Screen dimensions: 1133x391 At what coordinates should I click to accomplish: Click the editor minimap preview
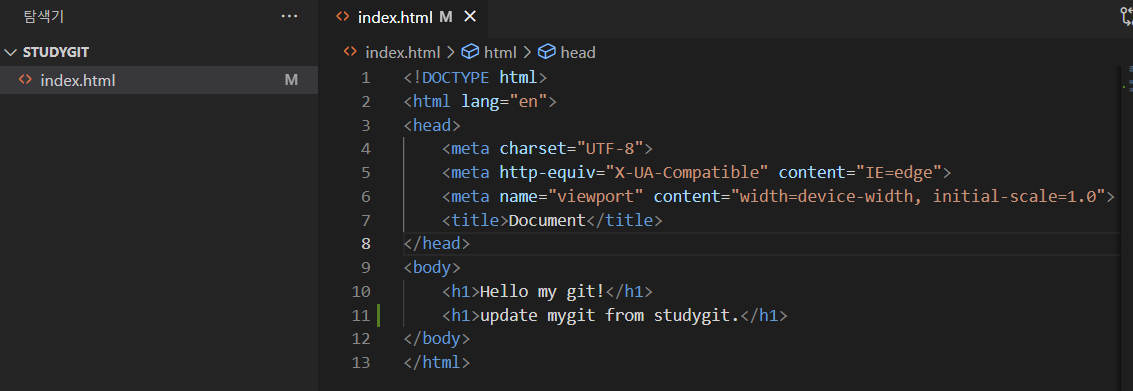1128,78
